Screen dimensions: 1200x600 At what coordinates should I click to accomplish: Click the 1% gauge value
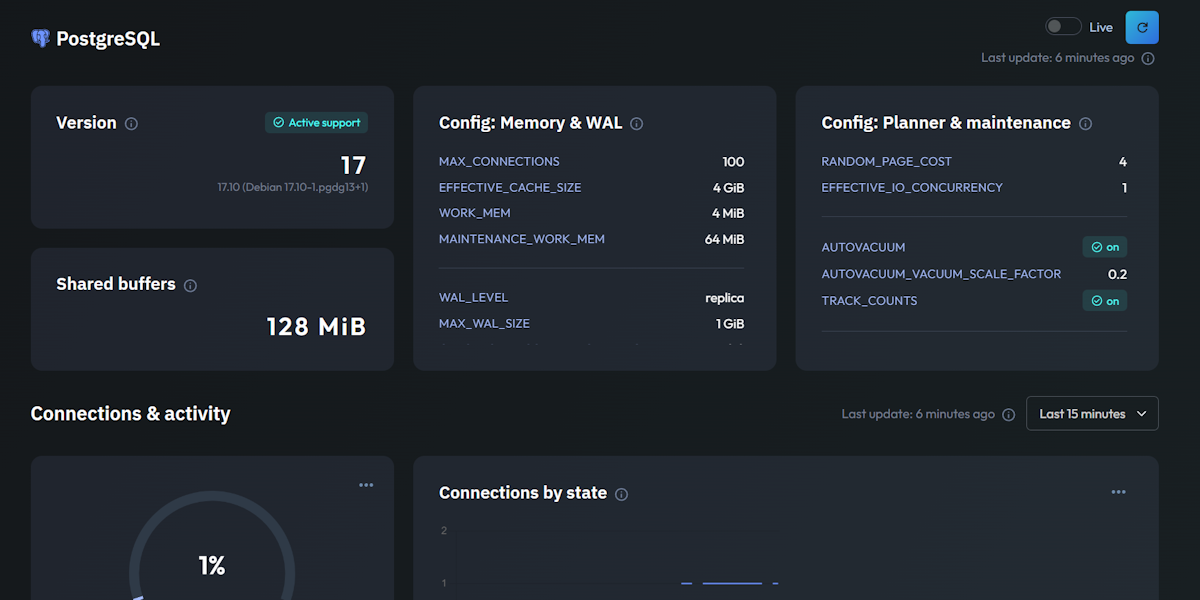coord(212,566)
